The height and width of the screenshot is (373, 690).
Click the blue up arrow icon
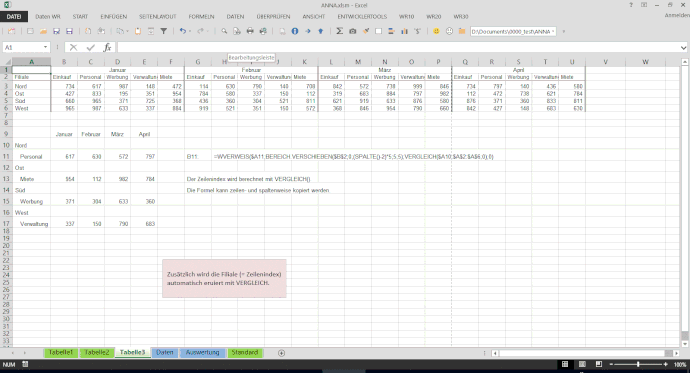click(x=320, y=31)
